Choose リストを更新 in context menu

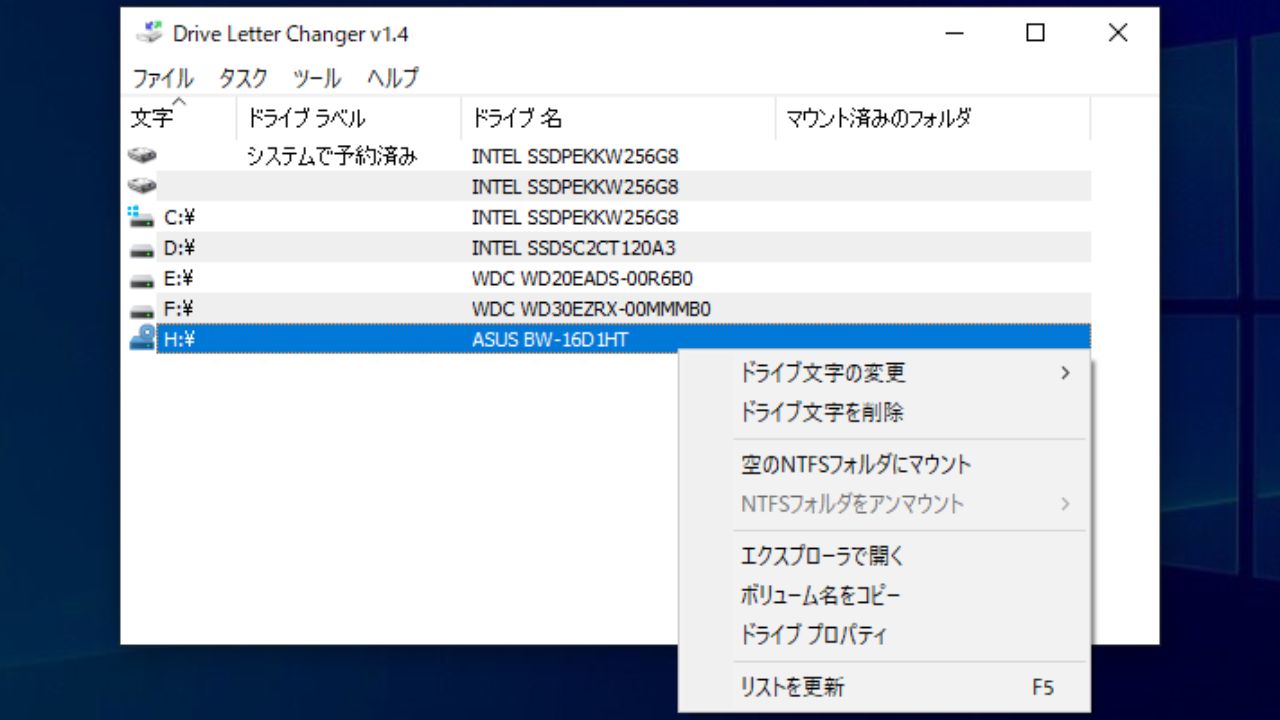885,687
